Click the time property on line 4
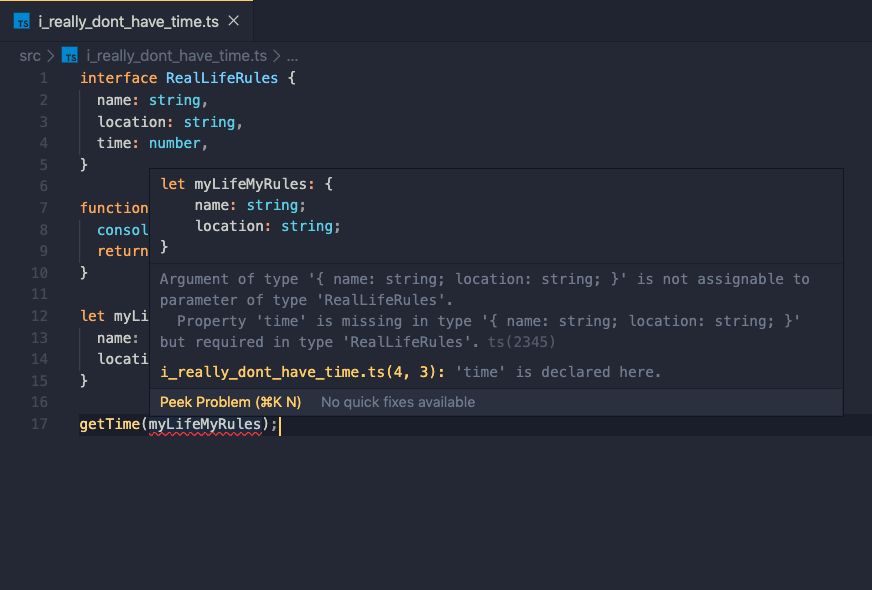Viewport: 872px width, 590px height. (x=117, y=143)
